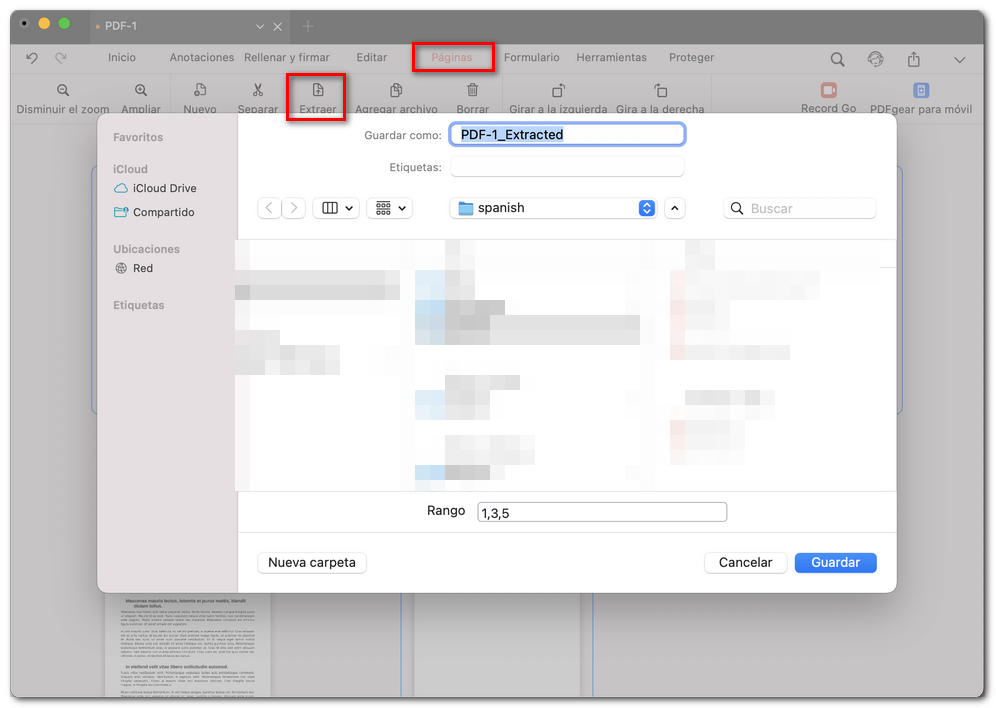
Task: Open the column view layout dropdown
Action: click(x=337, y=207)
